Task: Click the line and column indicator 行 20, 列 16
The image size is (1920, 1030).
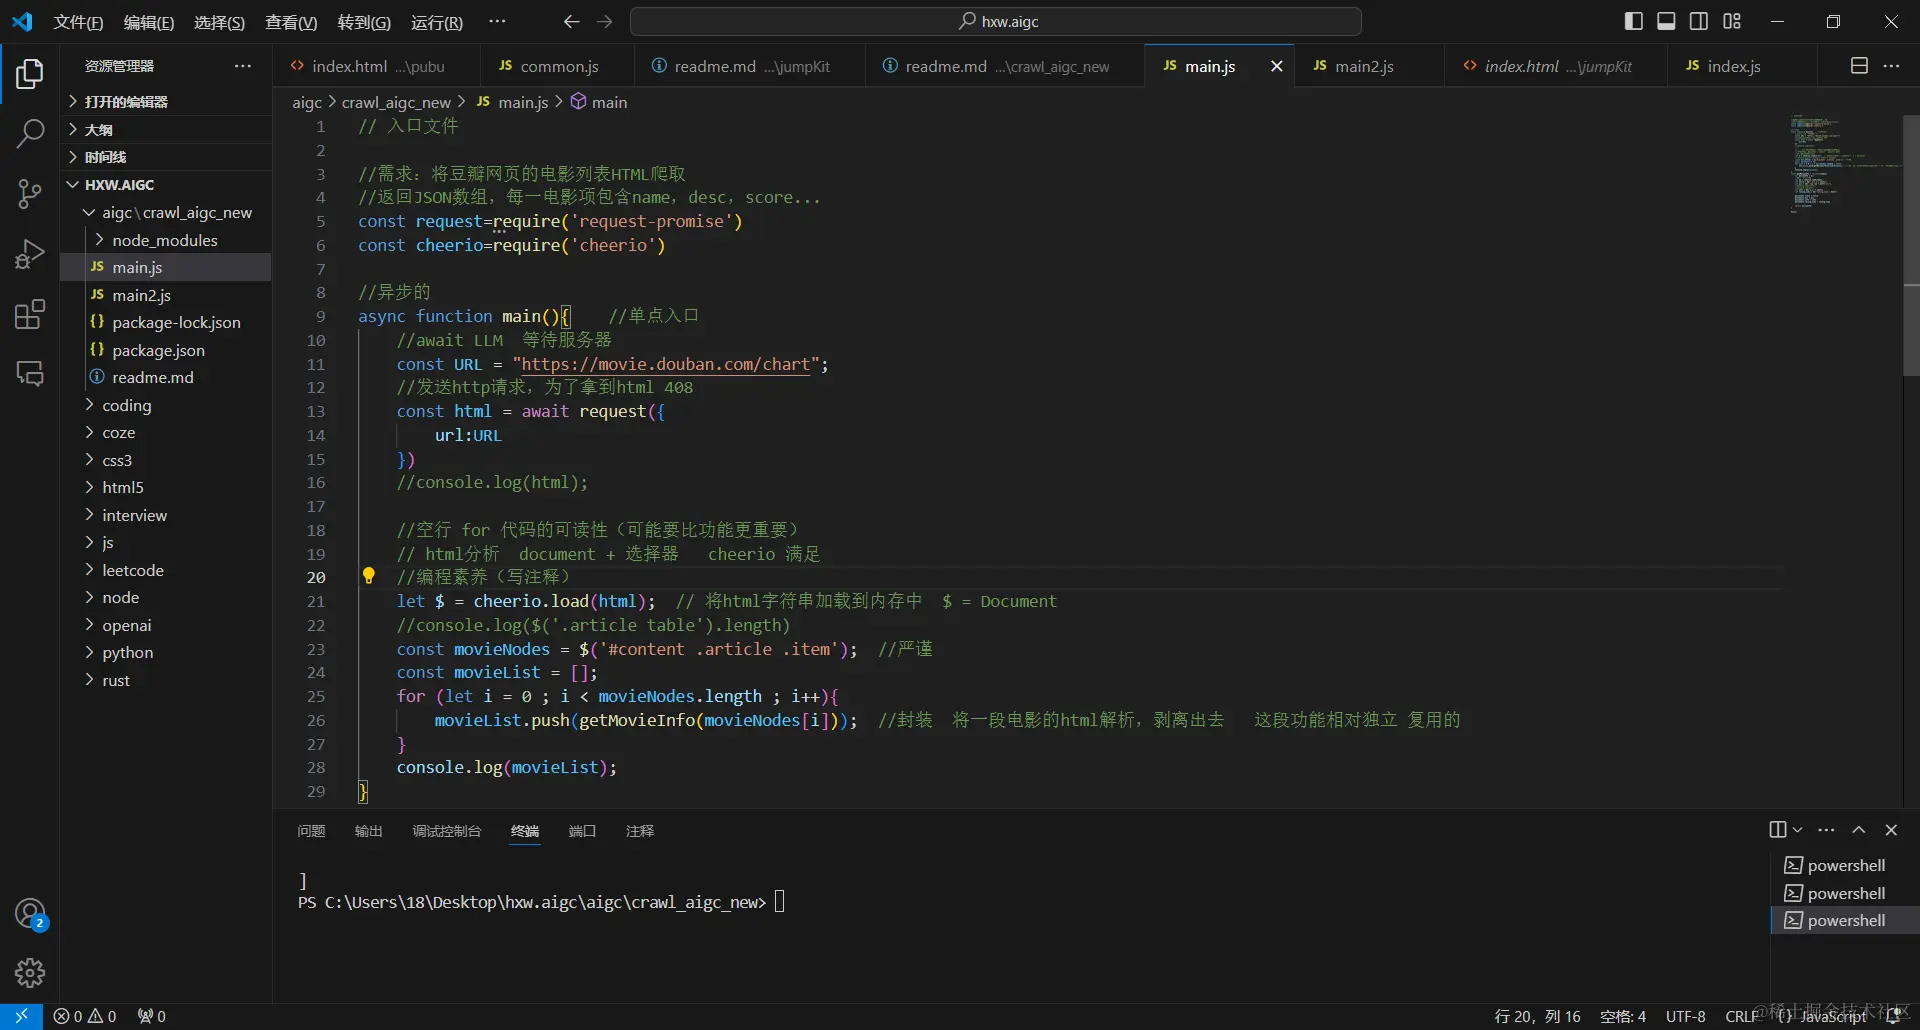Action: pos(1537,1016)
